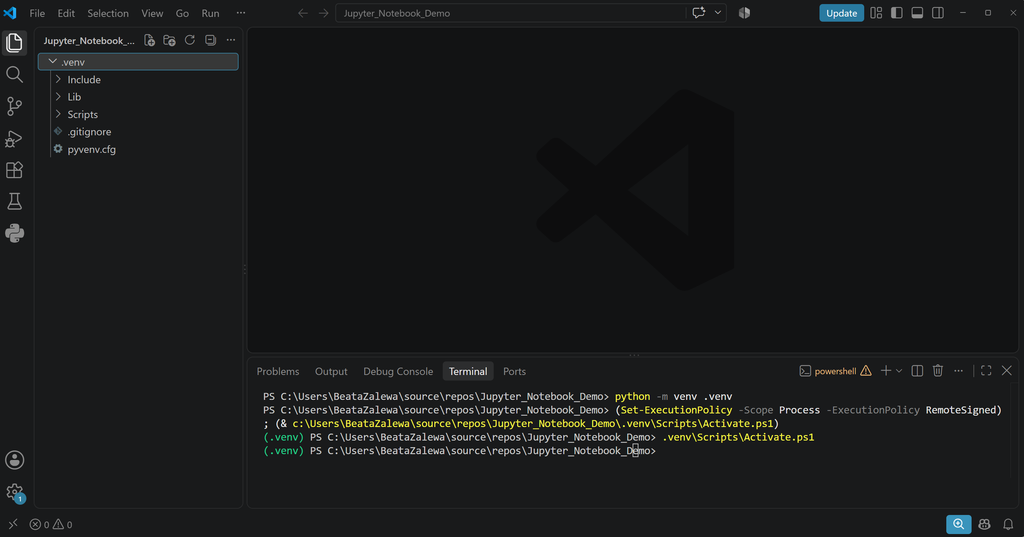The width and height of the screenshot is (1024, 537).
Task: Open the Accounts menu icon
Action: coord(14,460)
